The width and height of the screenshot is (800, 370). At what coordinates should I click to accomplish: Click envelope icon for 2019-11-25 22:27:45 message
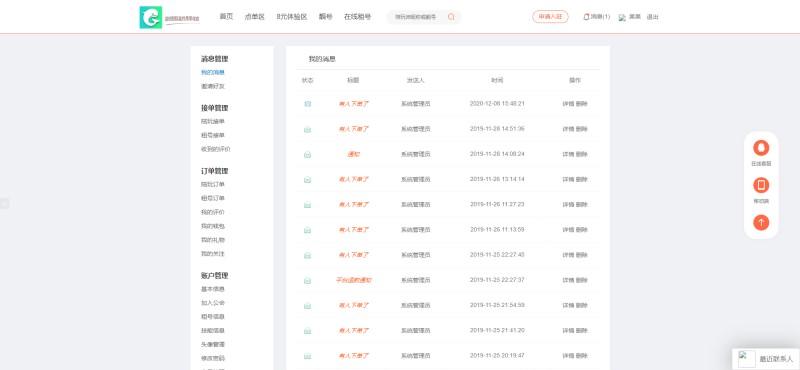(x=307, y=255)
